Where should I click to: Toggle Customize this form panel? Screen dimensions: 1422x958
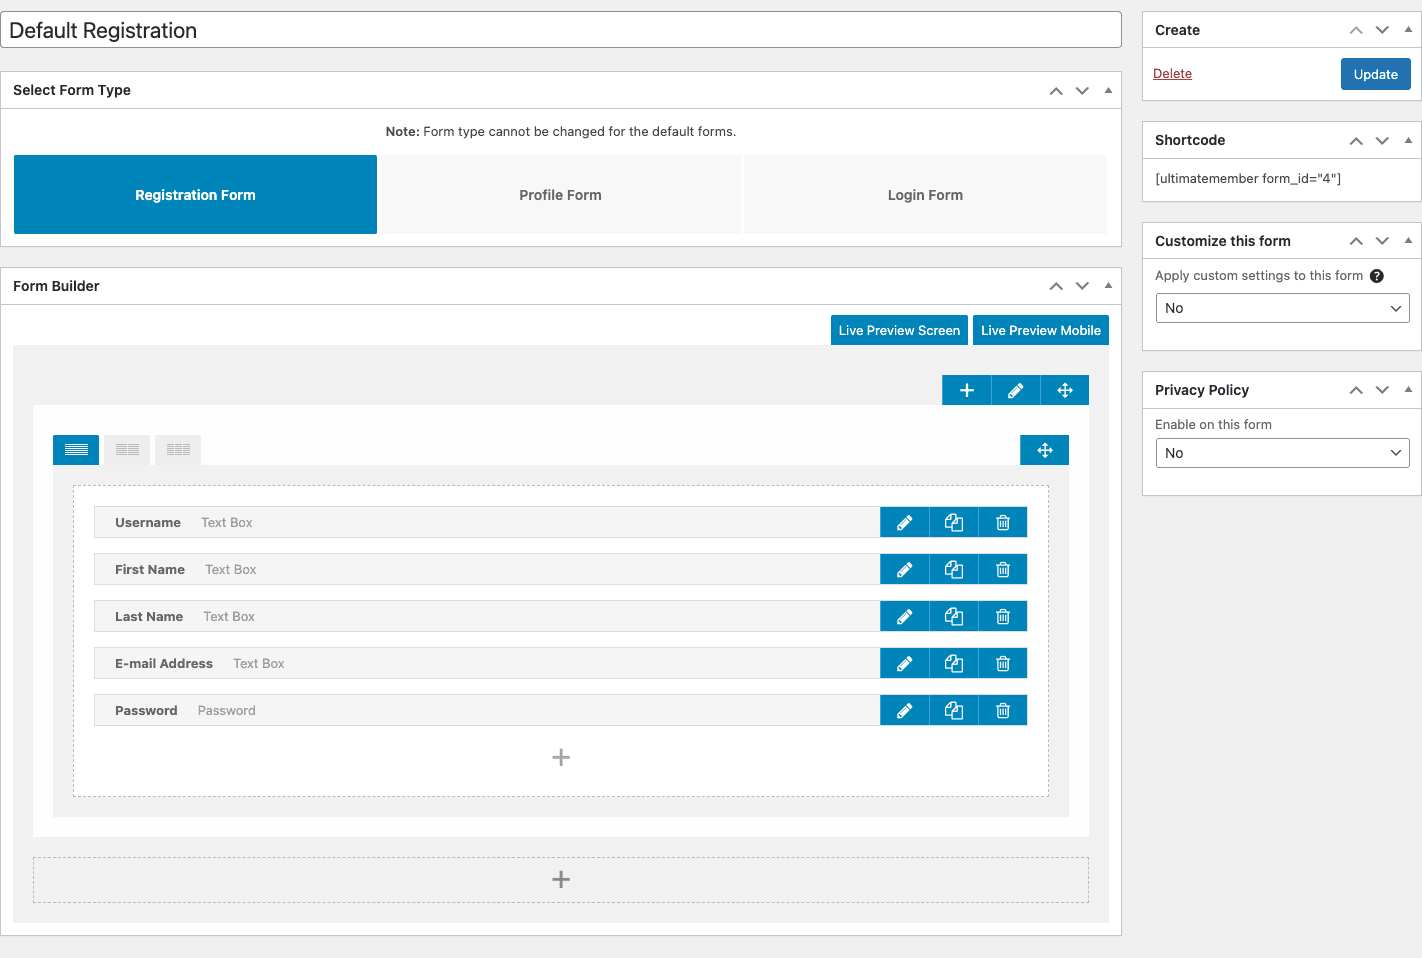[1408, 241]
